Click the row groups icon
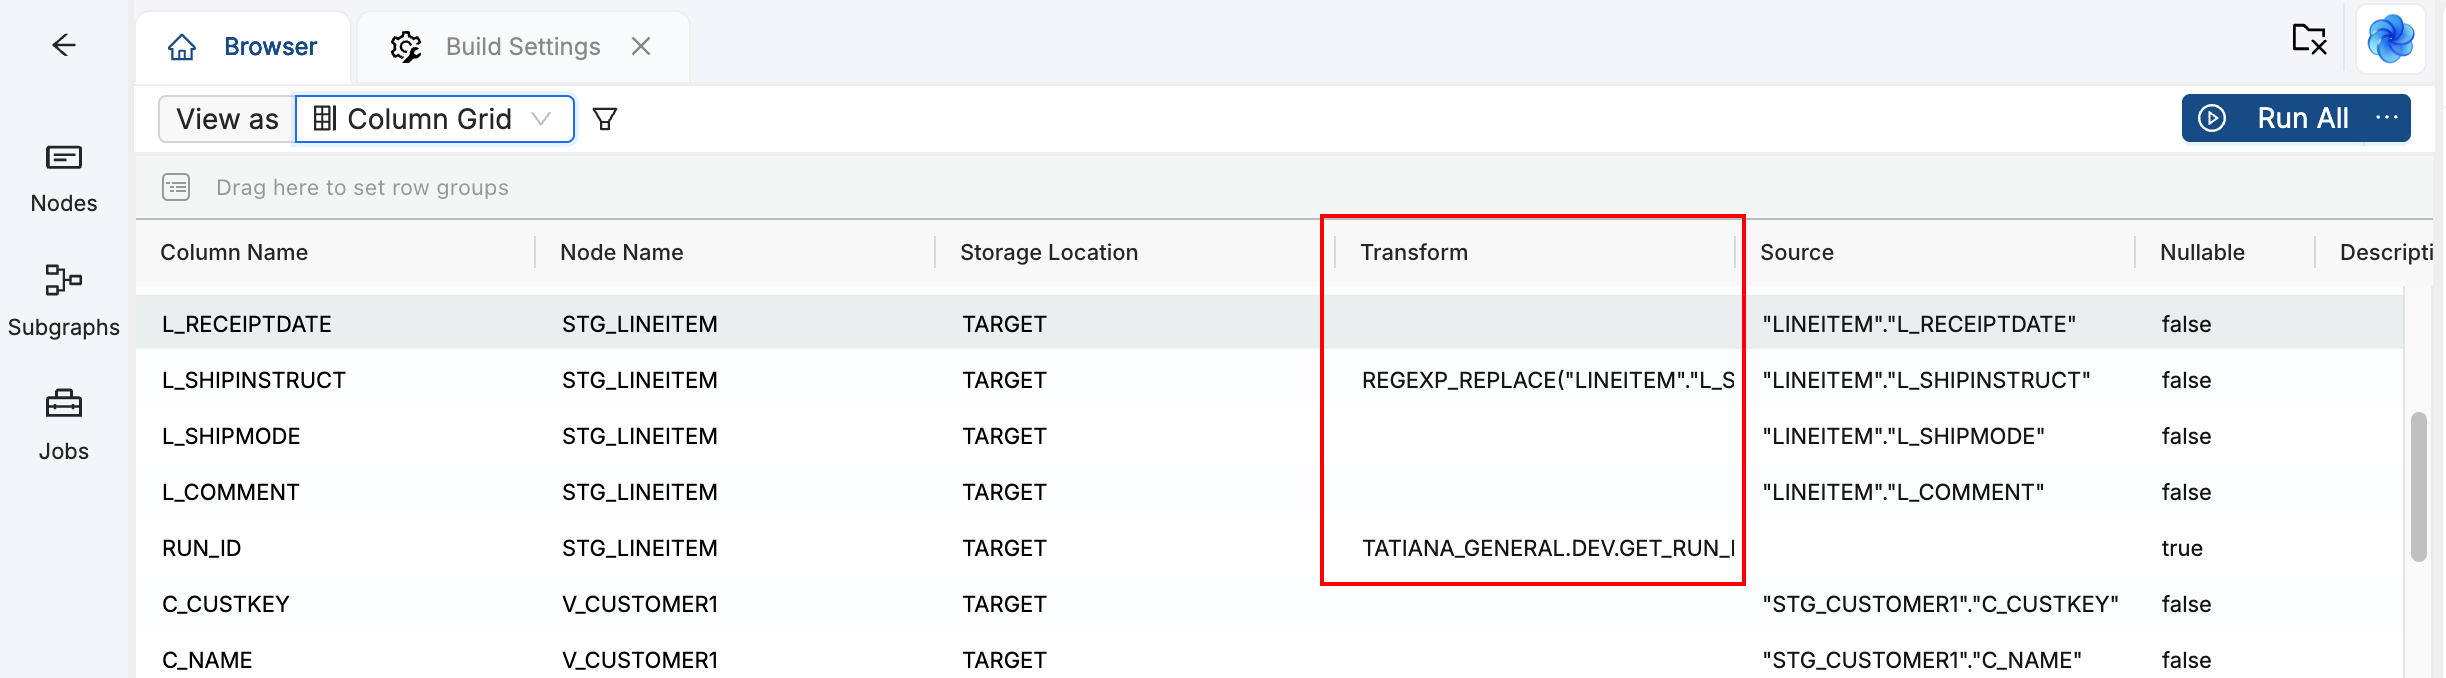This screenshot has width=2446, height=678. click(x=176, y=187)
